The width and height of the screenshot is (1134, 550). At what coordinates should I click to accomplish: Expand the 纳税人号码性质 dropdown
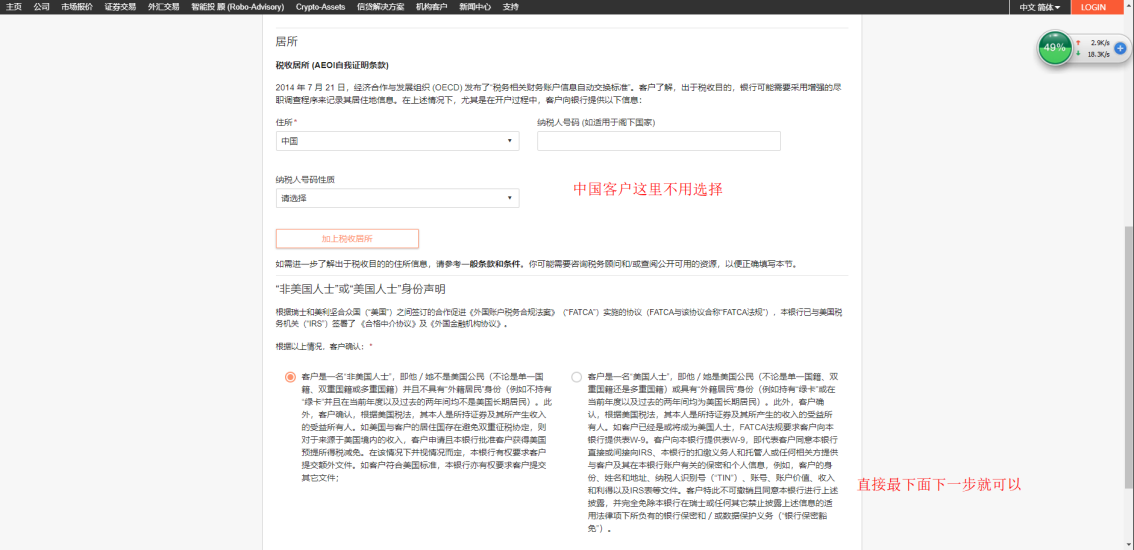coord(397,198)
